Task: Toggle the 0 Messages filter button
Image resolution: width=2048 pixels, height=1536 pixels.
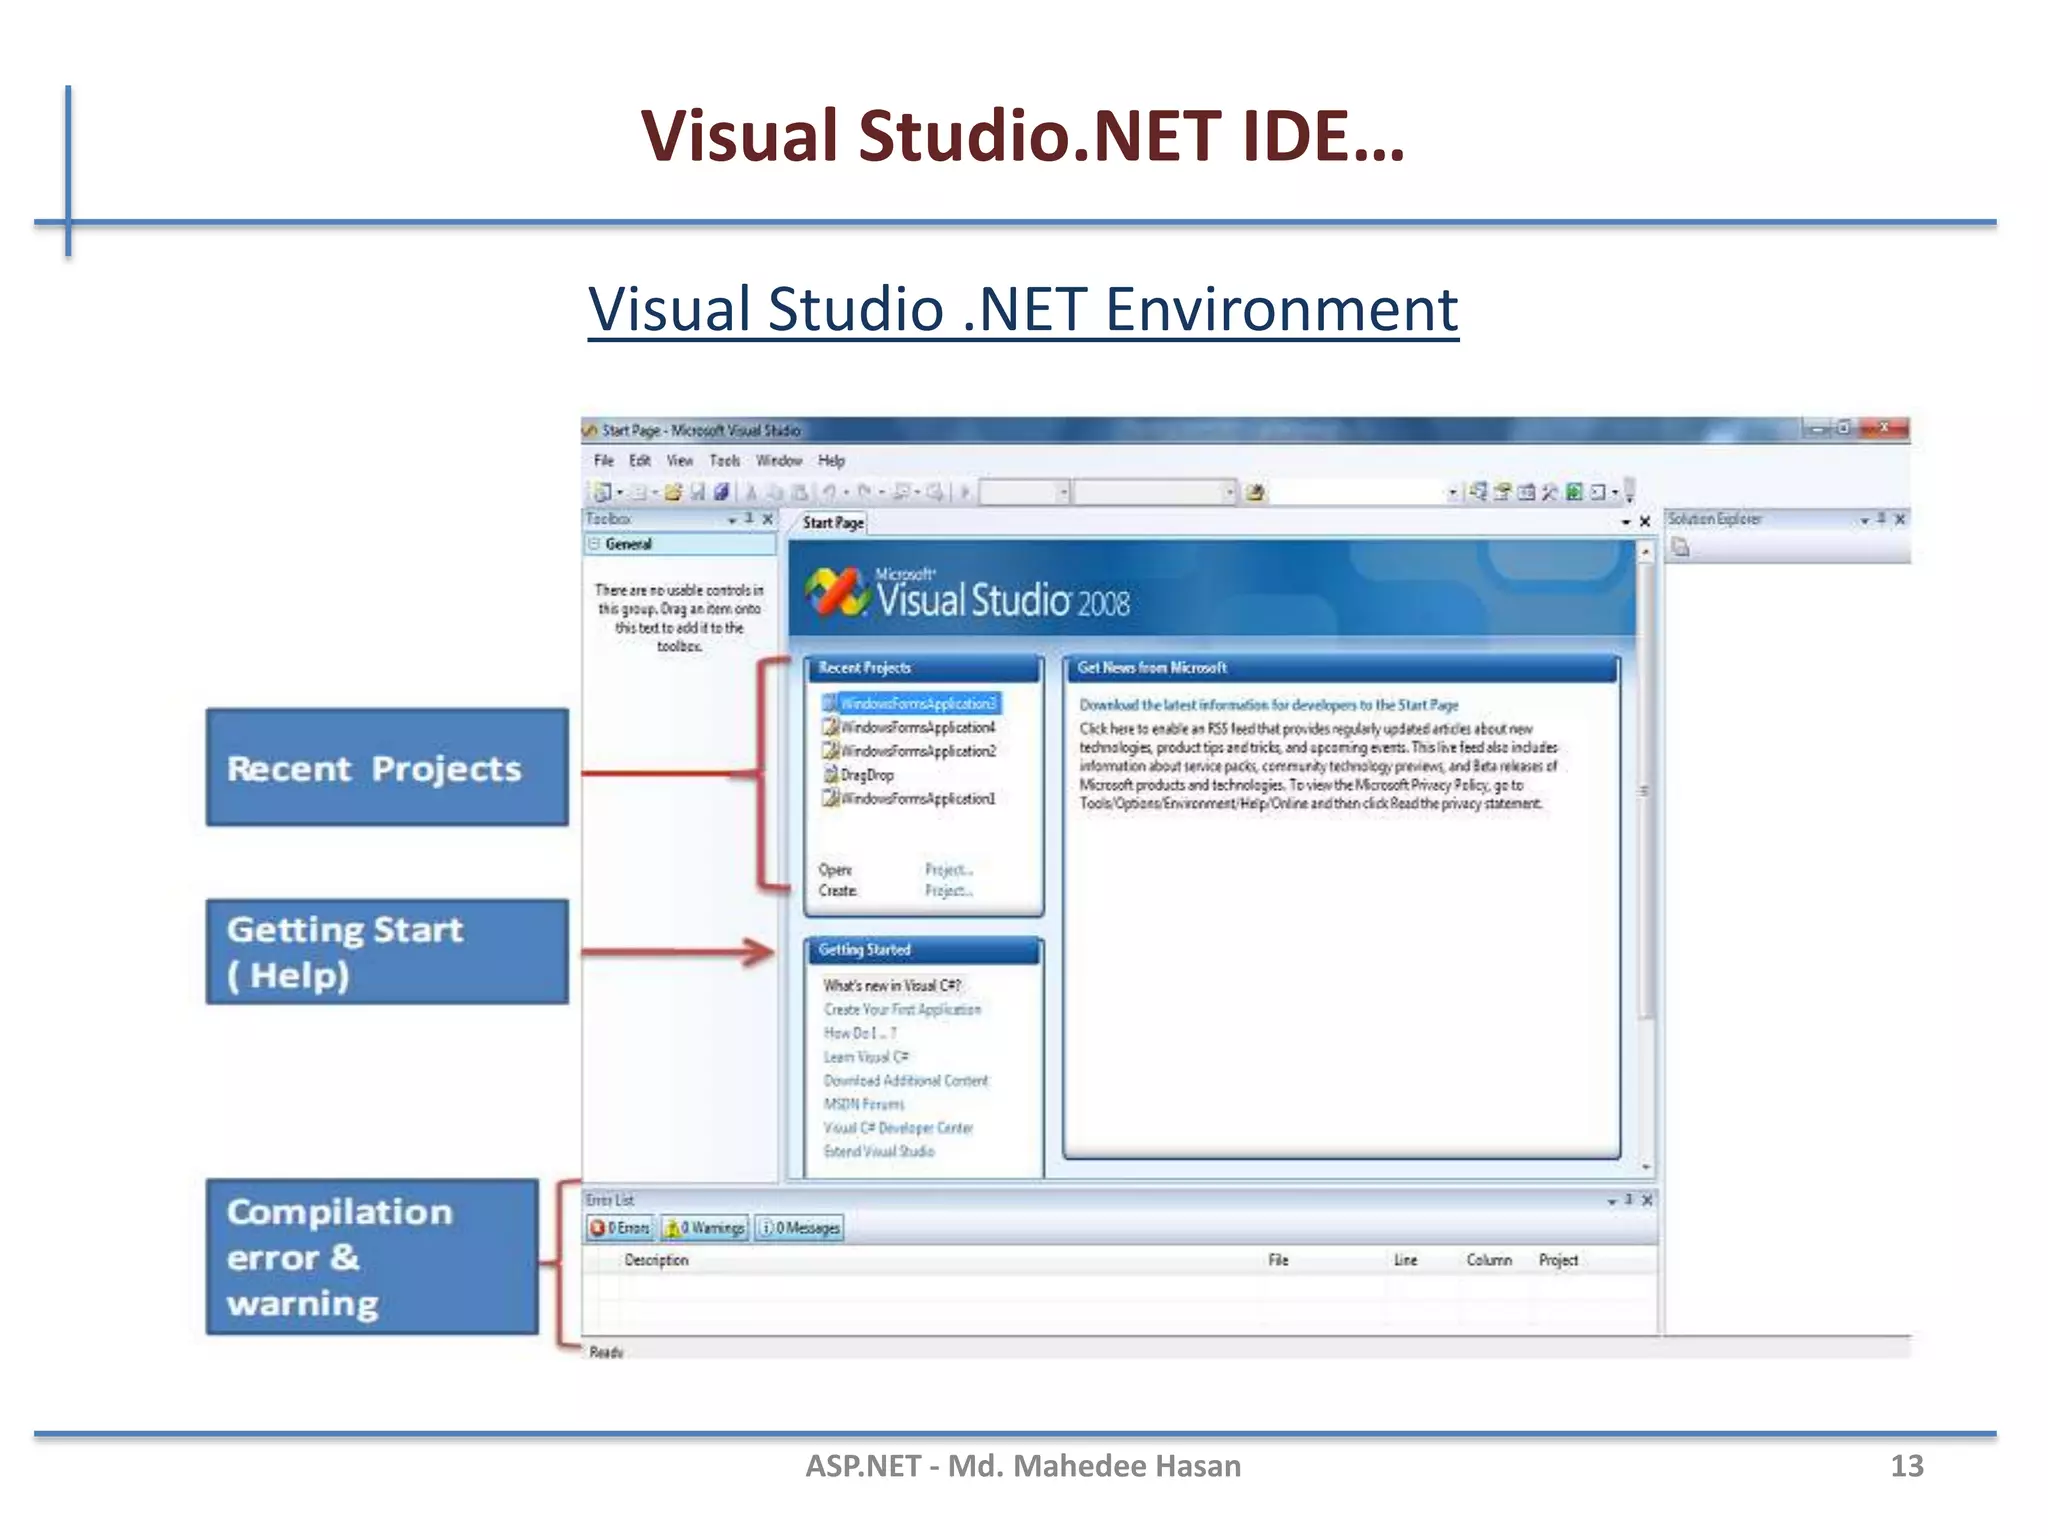Action: point(800,1228)
